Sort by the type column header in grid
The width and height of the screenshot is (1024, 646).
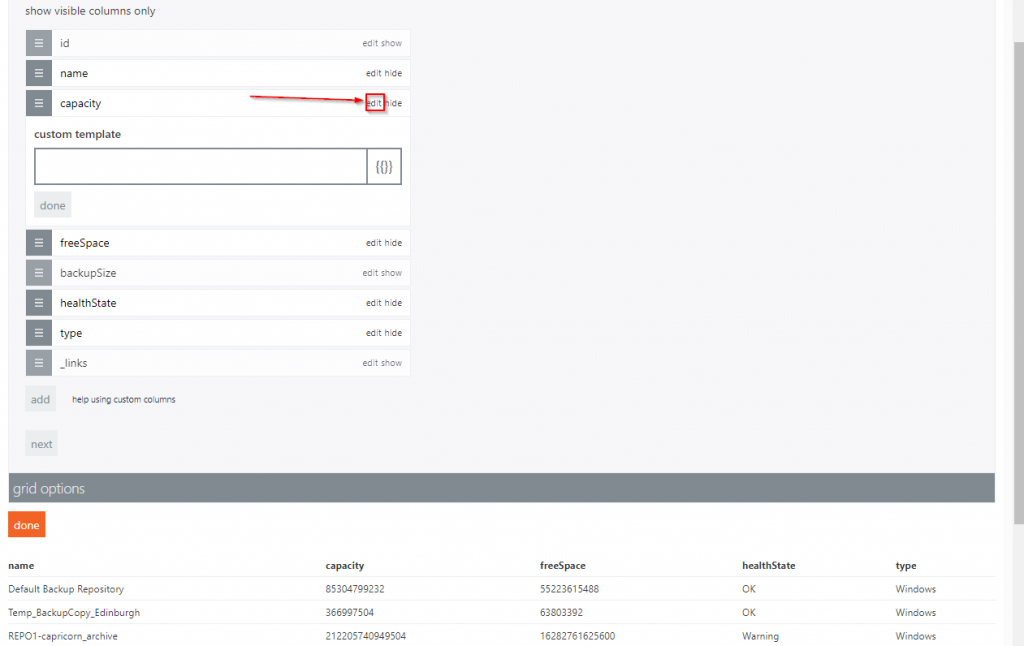click(x=906, y=566)
